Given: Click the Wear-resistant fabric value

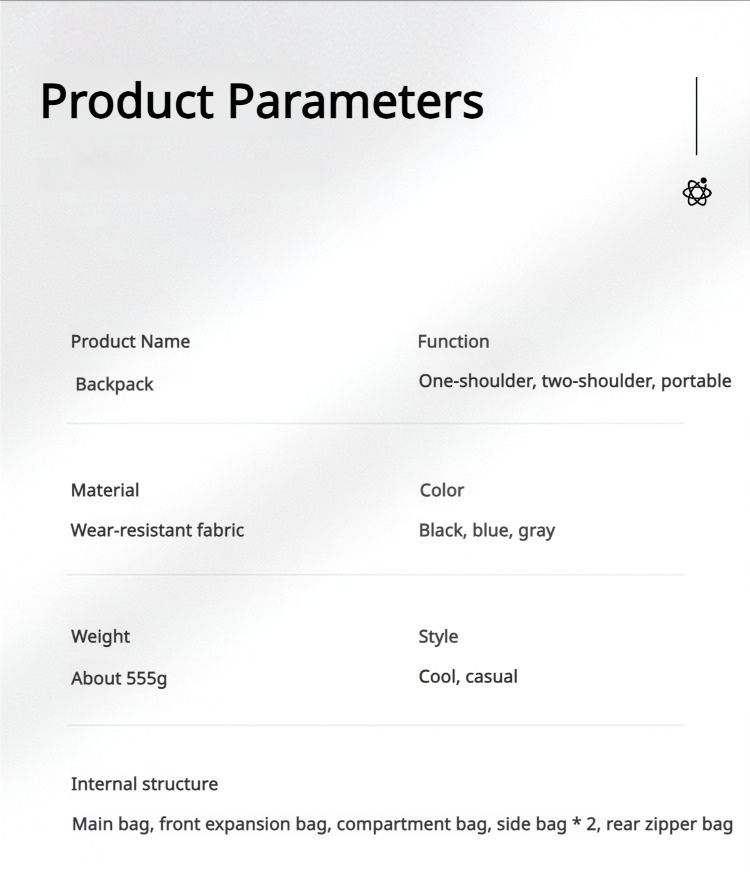Looking at the screenshot, I should [x=157, y=530].
